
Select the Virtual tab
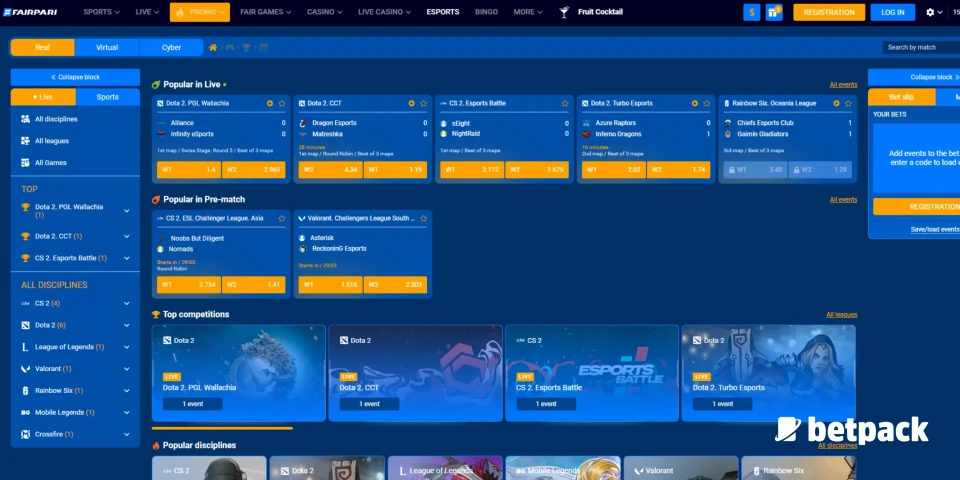(x=107, y=48)
